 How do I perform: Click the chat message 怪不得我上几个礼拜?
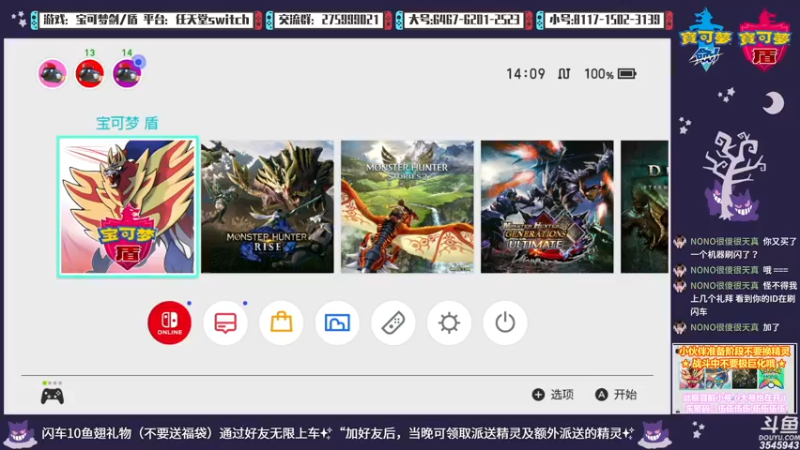[x=735, y=298]
